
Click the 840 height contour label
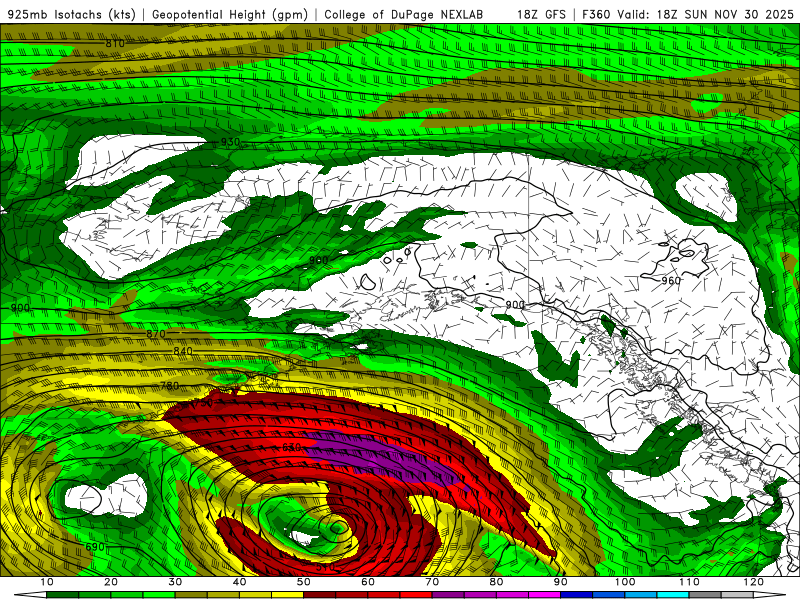point(183,351)
